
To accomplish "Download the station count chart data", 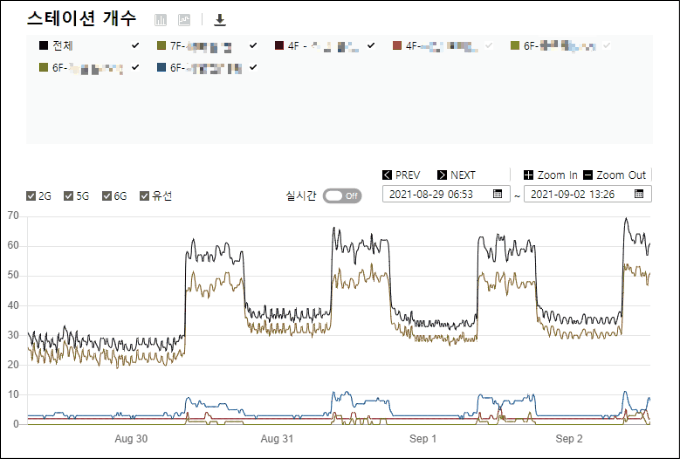I will point(220,20).
